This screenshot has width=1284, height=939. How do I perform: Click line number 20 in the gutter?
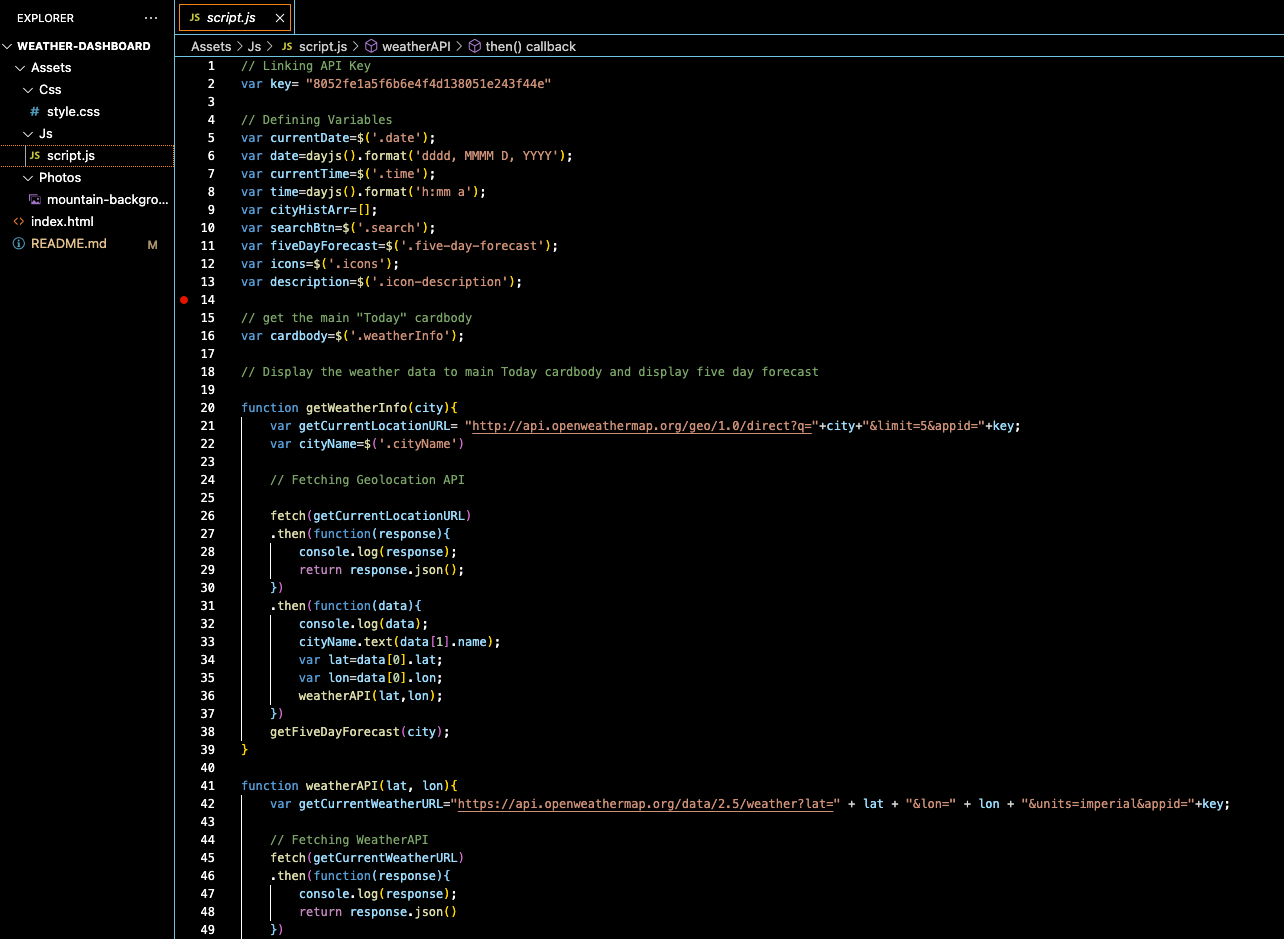(x=207, y=408)
